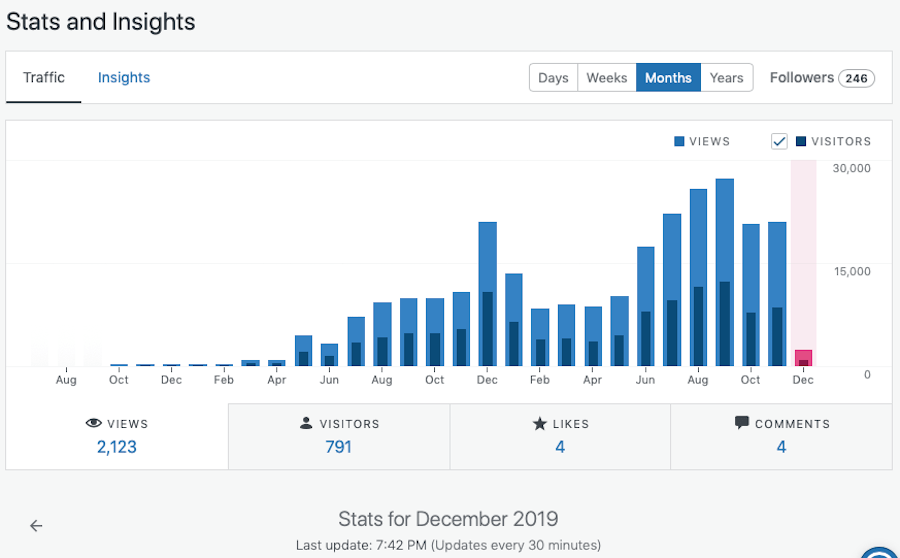
Task: Switch to the Traffic tab
Action: click(x=44, y=78)
